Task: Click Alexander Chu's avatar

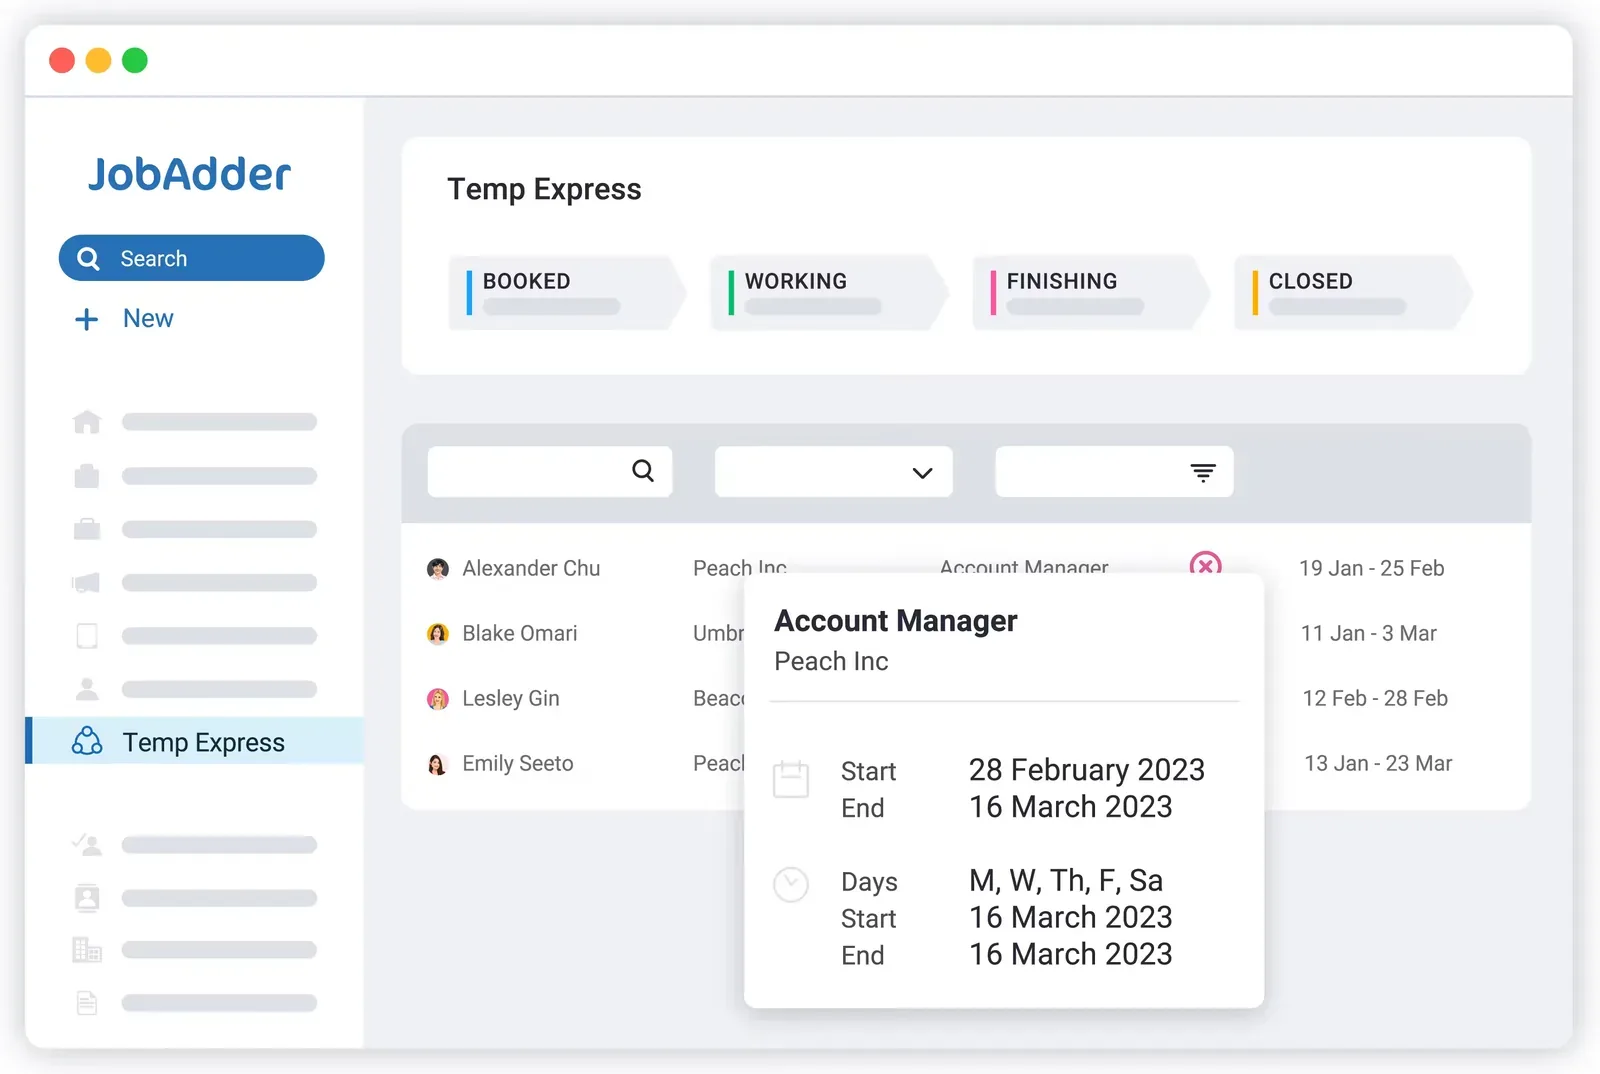Action: (438, 569)
